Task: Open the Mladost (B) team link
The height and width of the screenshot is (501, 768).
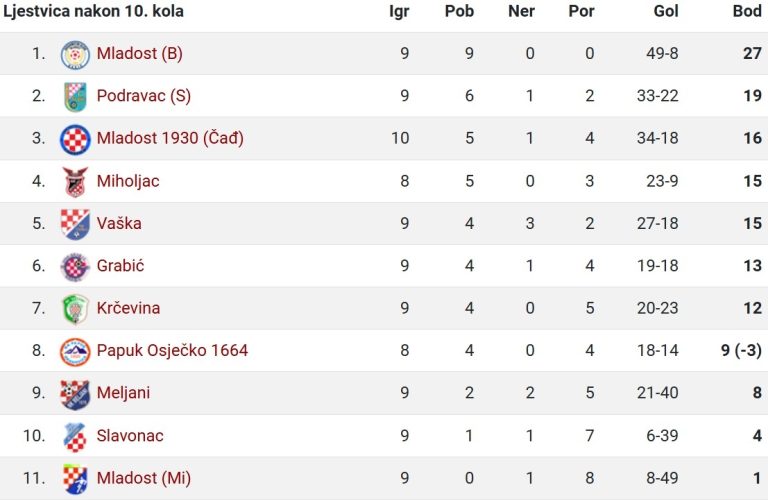Action: click(140, 53)
